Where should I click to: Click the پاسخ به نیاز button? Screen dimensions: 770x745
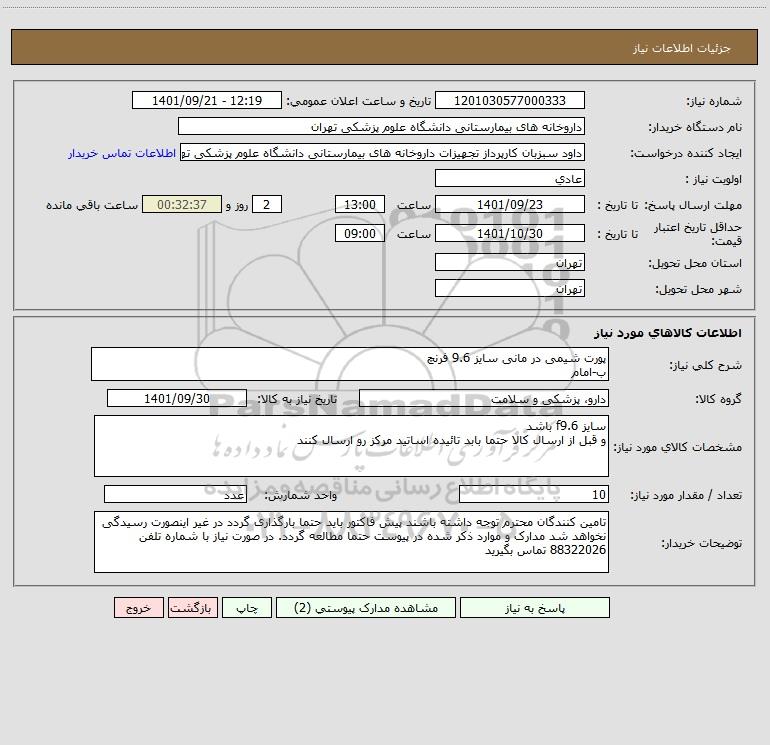[x=535, y=607]
